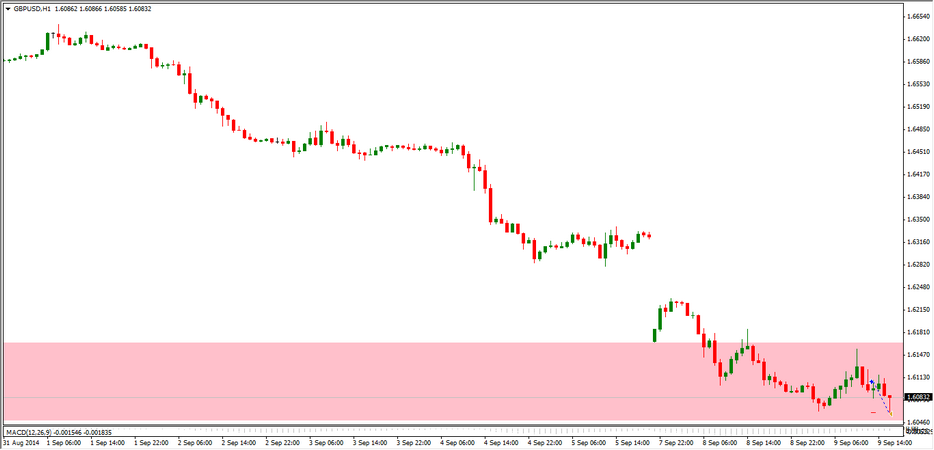The width and height of the screenshot is (934, 450).
Task: Click the small red dash marker below candles
Action: tap(873, 412)
